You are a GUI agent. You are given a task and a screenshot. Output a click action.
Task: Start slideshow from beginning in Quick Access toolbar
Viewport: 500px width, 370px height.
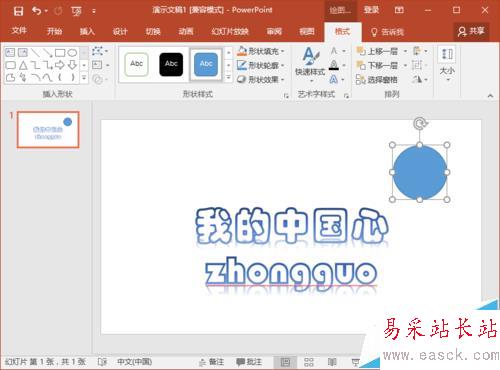pos(76,11)
